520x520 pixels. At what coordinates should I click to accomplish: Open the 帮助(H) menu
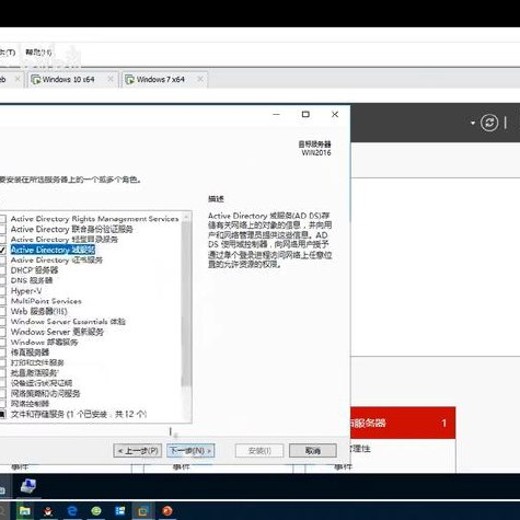[39, 52]
